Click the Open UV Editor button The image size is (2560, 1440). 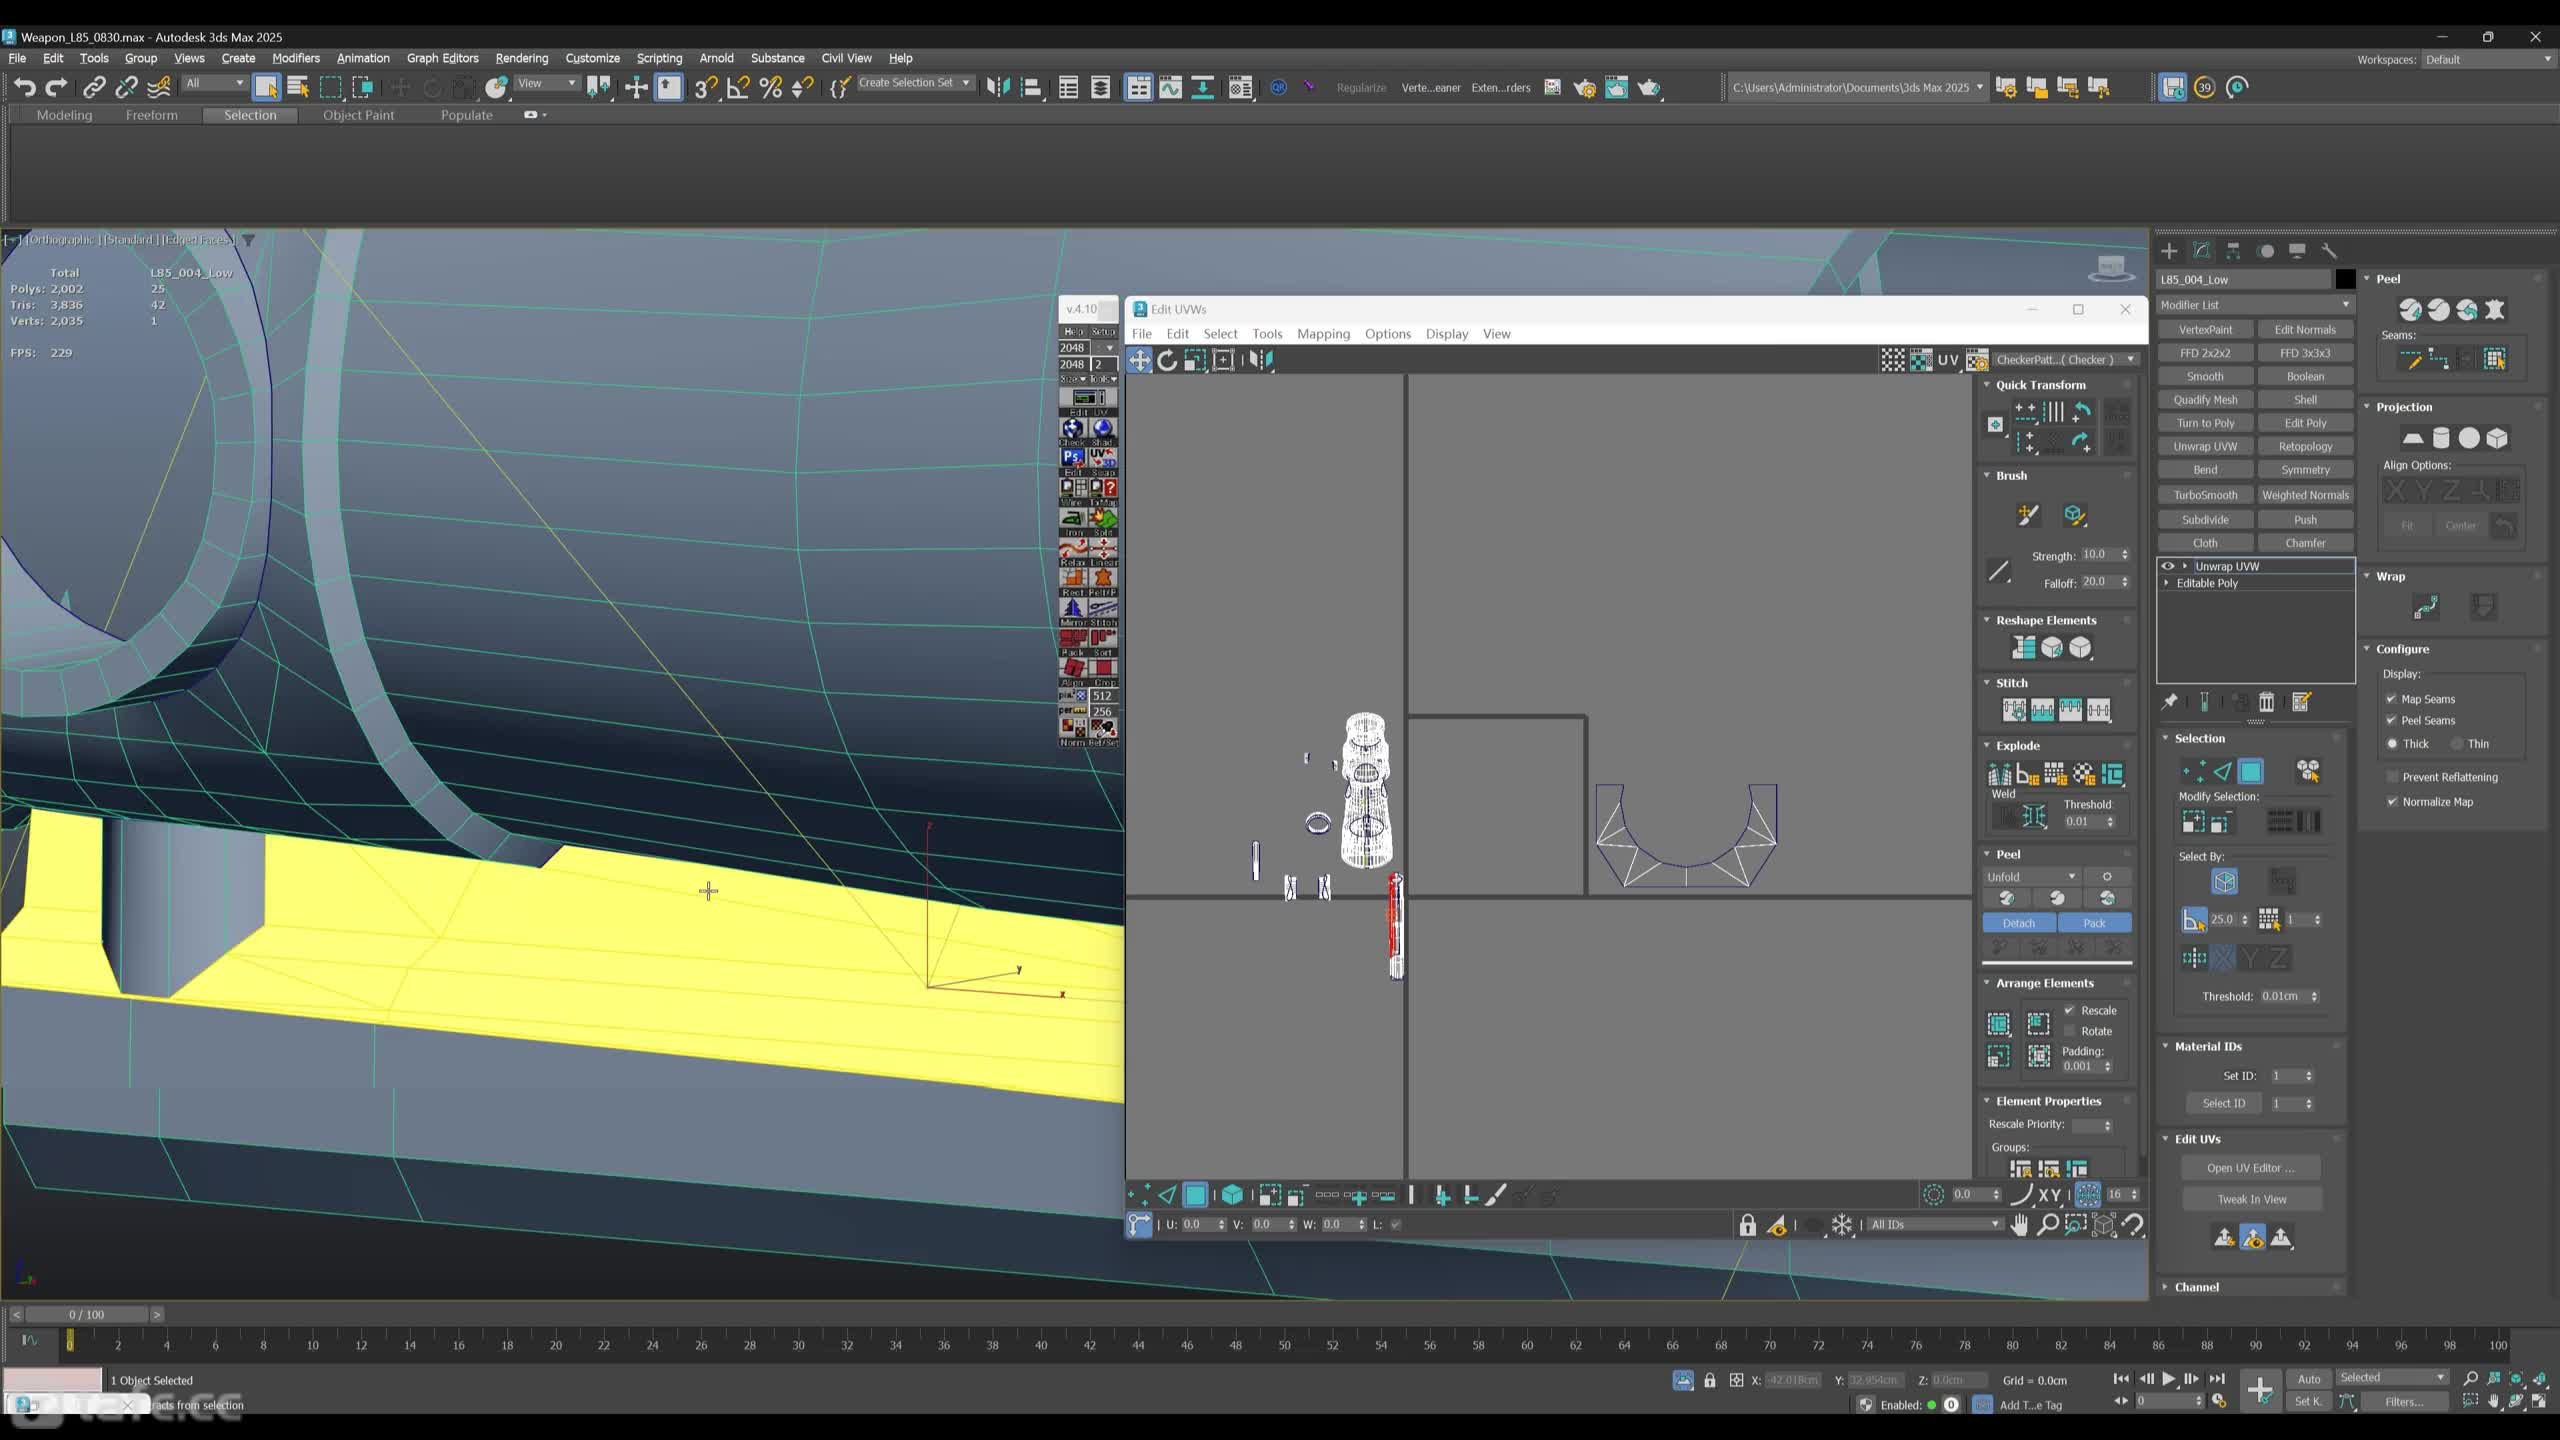tap(2251, 1168)
